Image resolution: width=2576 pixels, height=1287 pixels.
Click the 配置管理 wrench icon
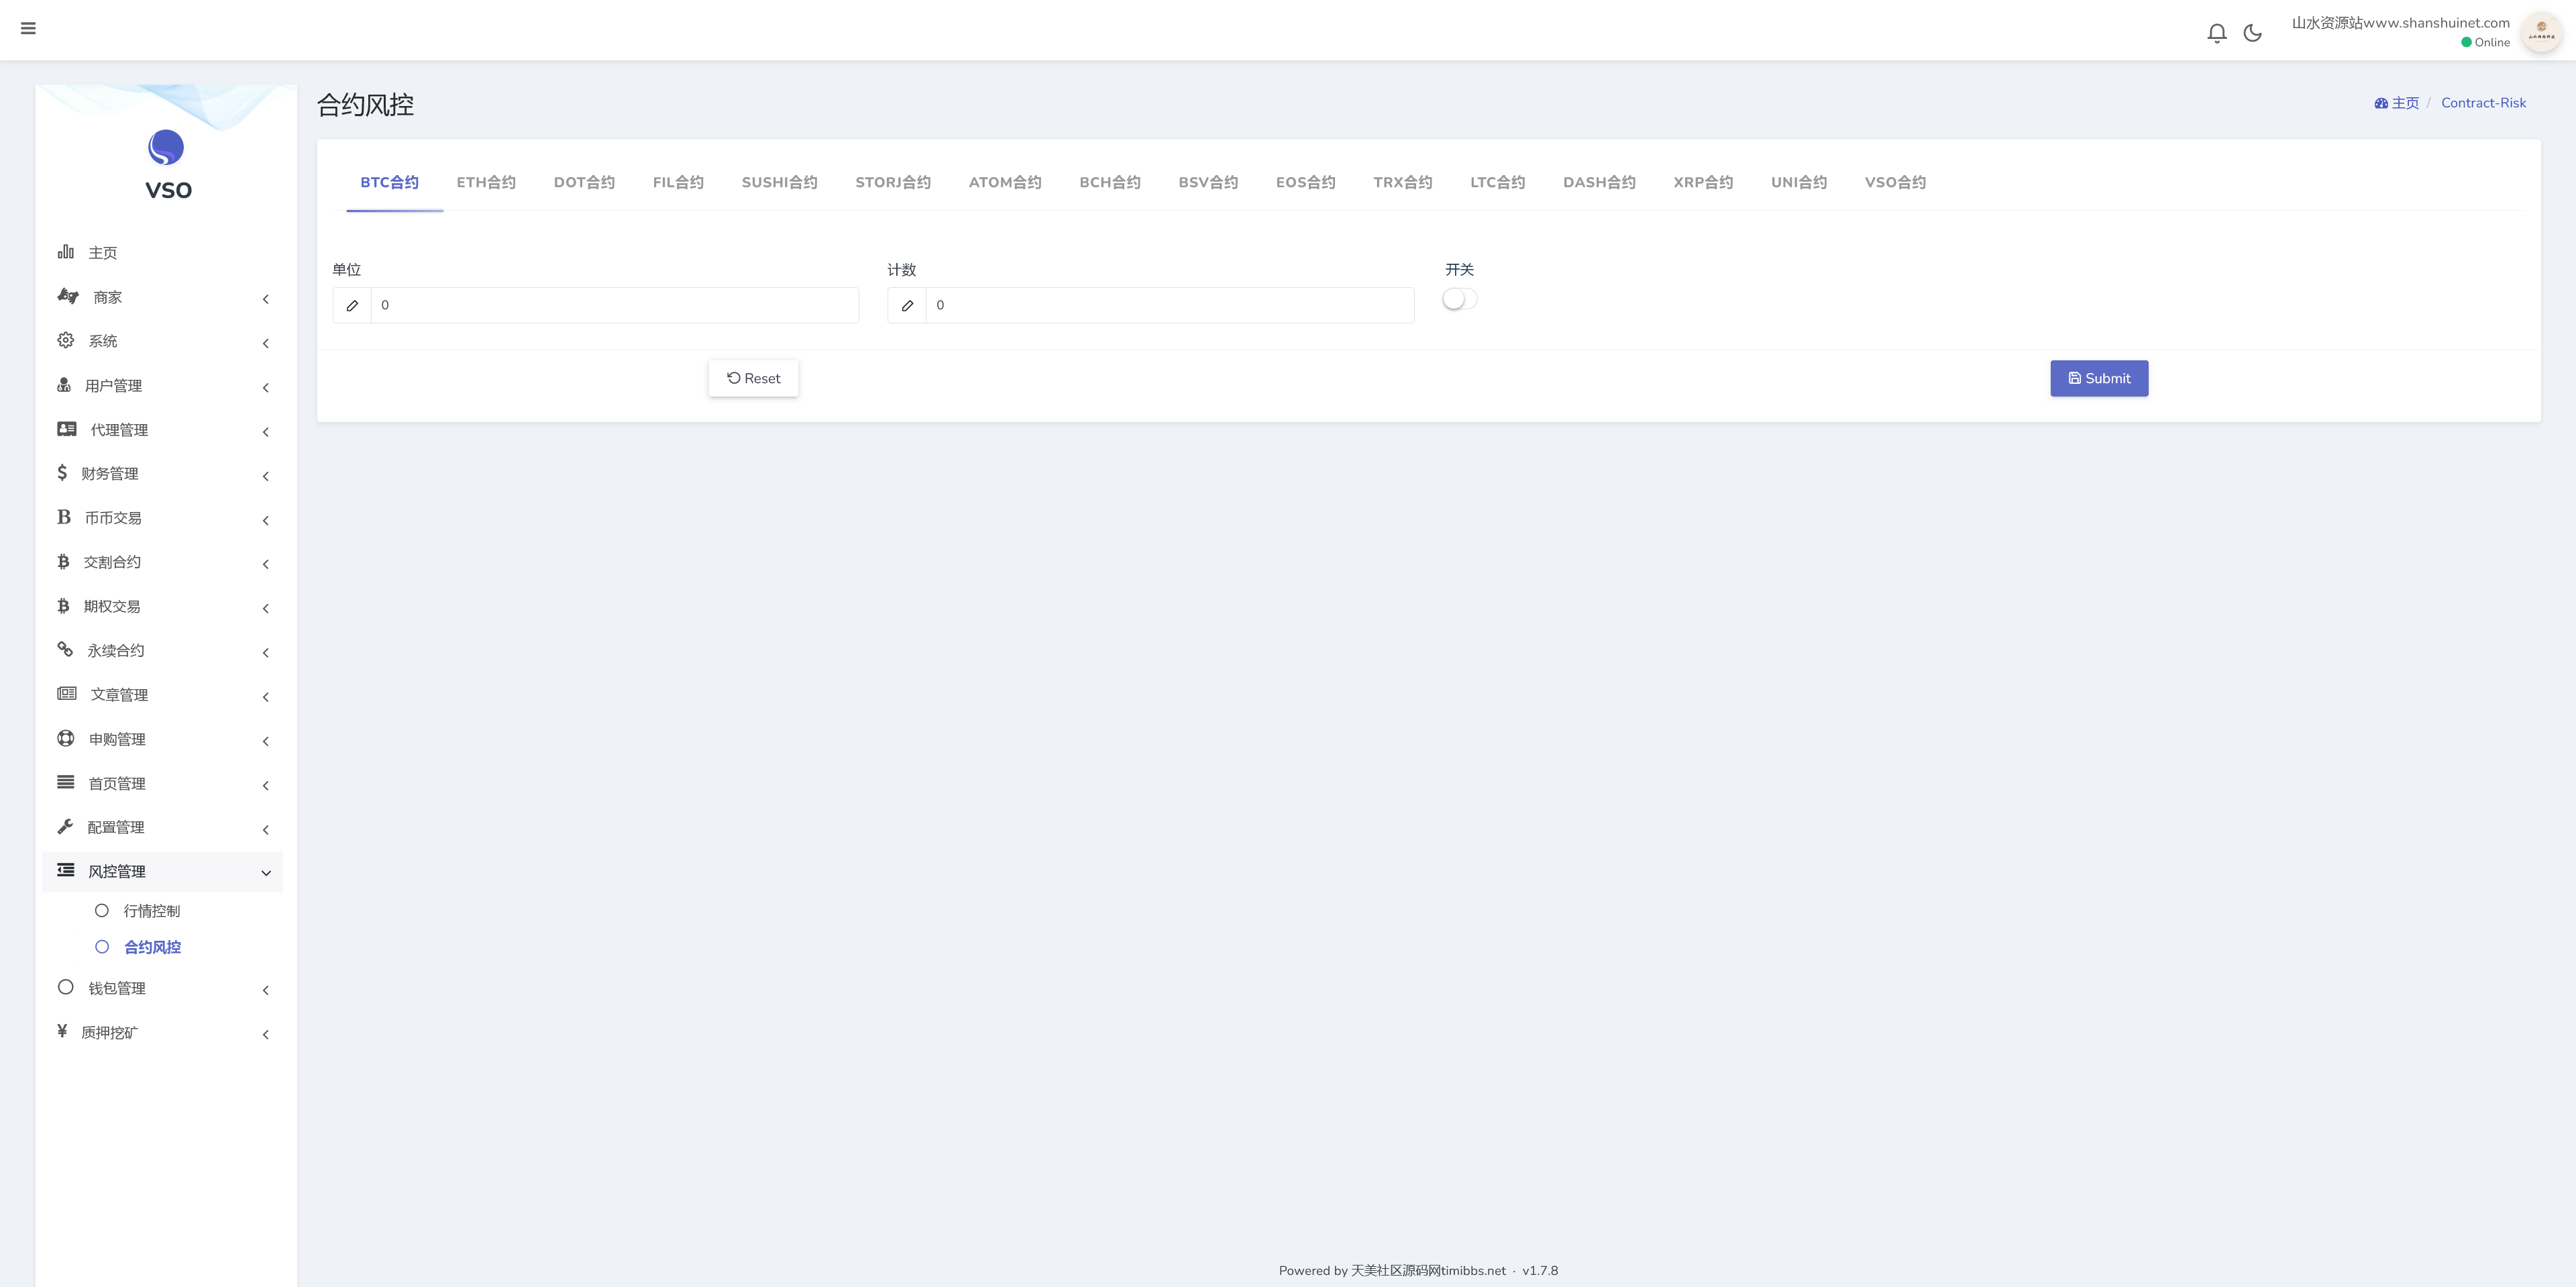[66, 826]
